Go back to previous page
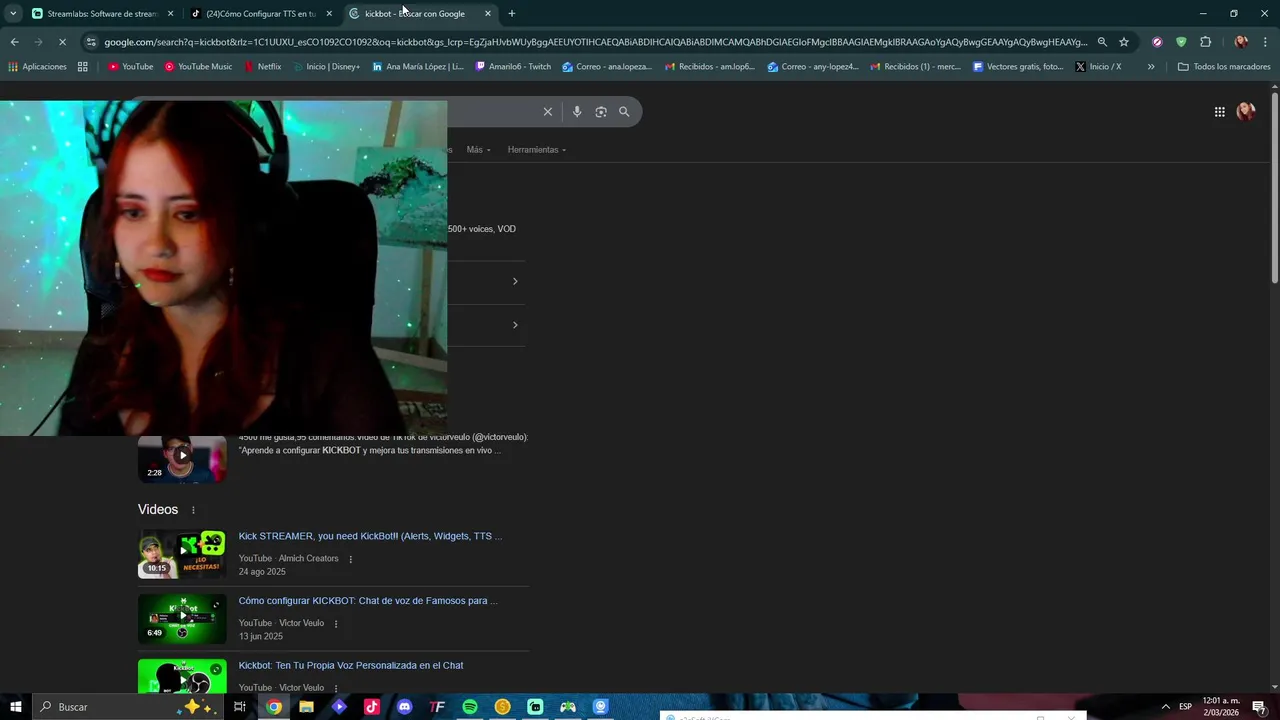 point(14,42)
